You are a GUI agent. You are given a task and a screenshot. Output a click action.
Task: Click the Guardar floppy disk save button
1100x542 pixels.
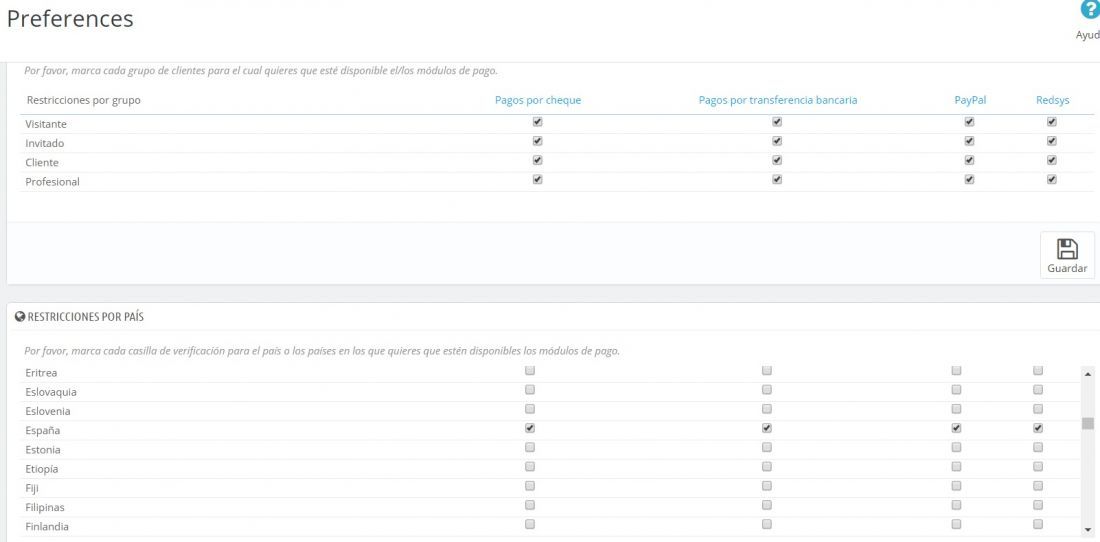pyautogui.click(x=1066, y=255)
